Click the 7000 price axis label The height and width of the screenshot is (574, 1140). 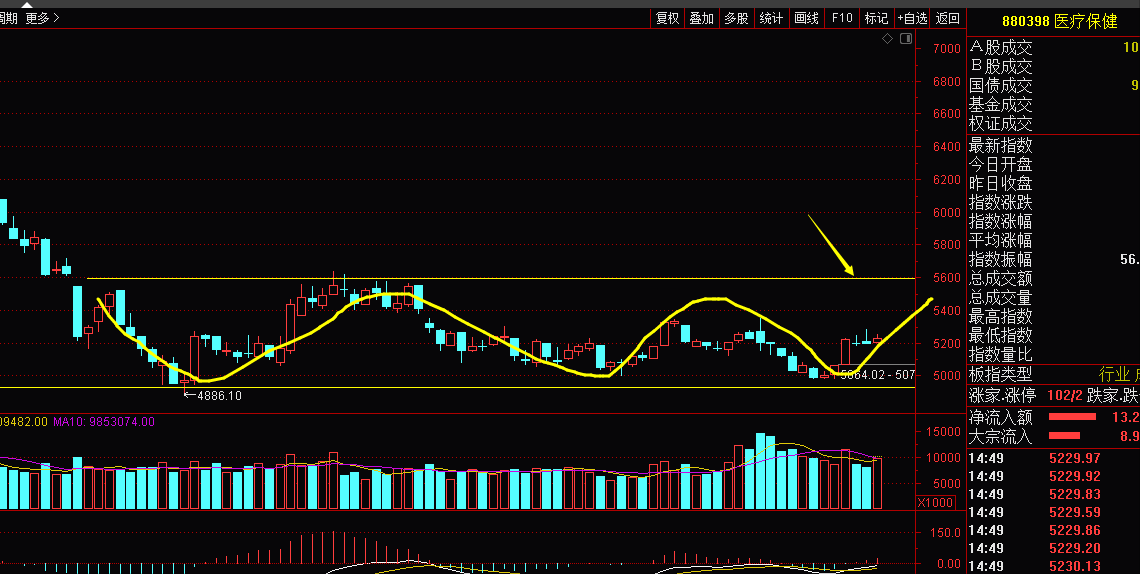click(x=947, y=49)
